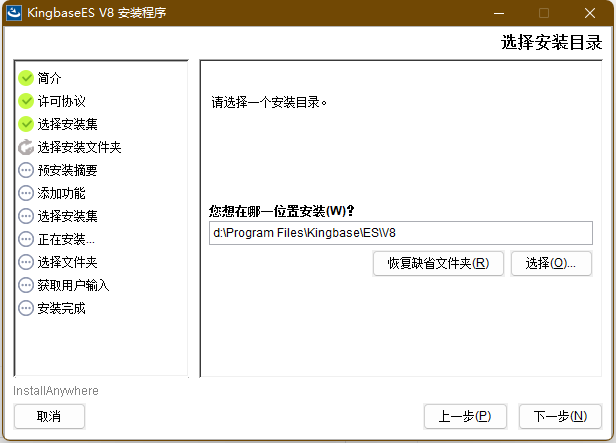Click the pending circle icon beside second 选择安装集
616x443 pixels.
click(26, 216)
